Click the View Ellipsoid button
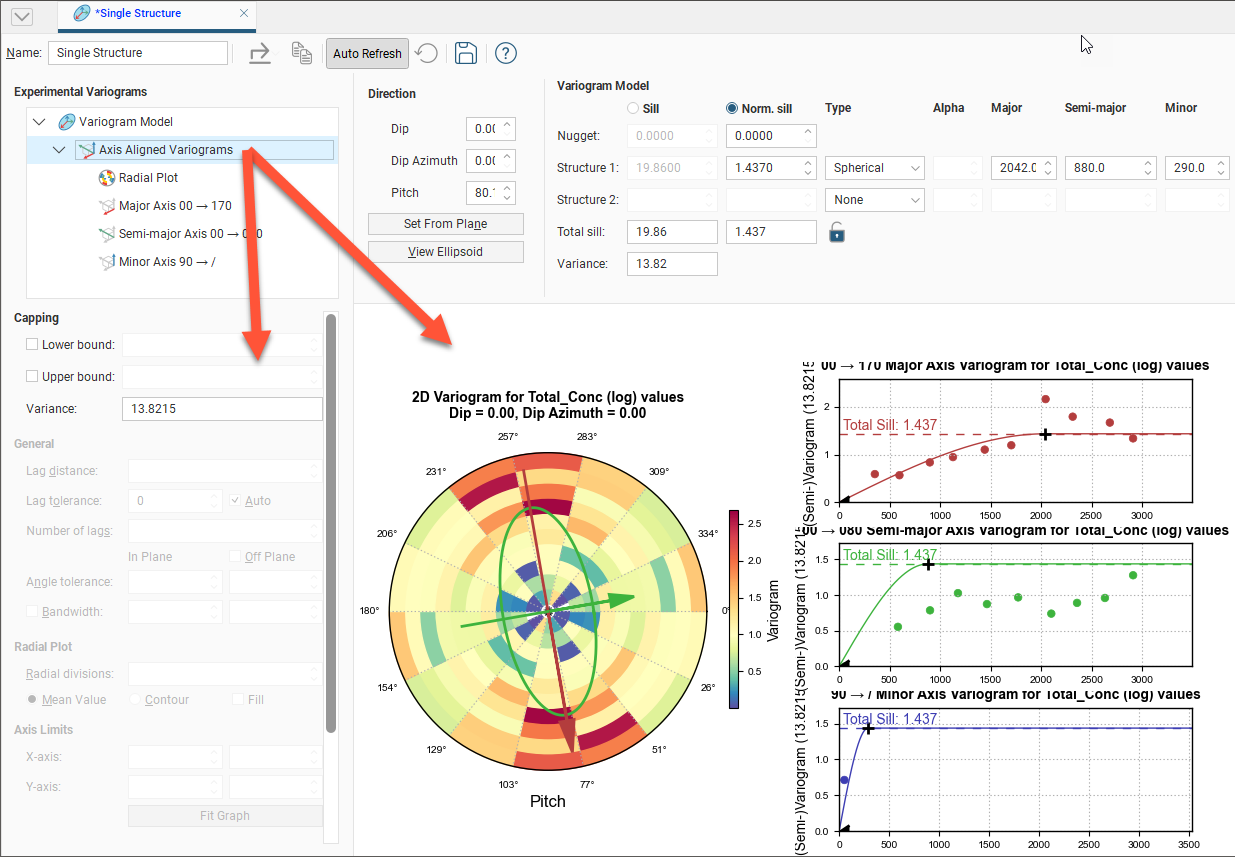 tap(445, 252)
